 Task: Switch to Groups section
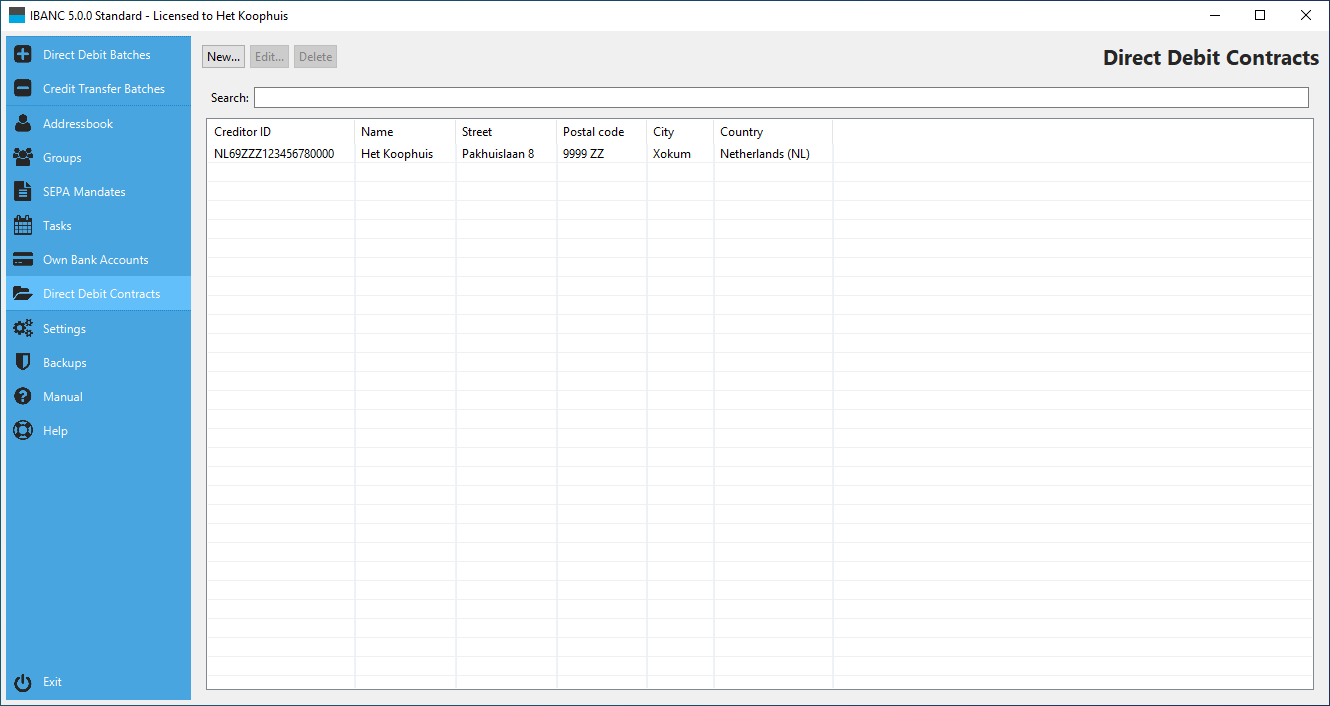62,158
